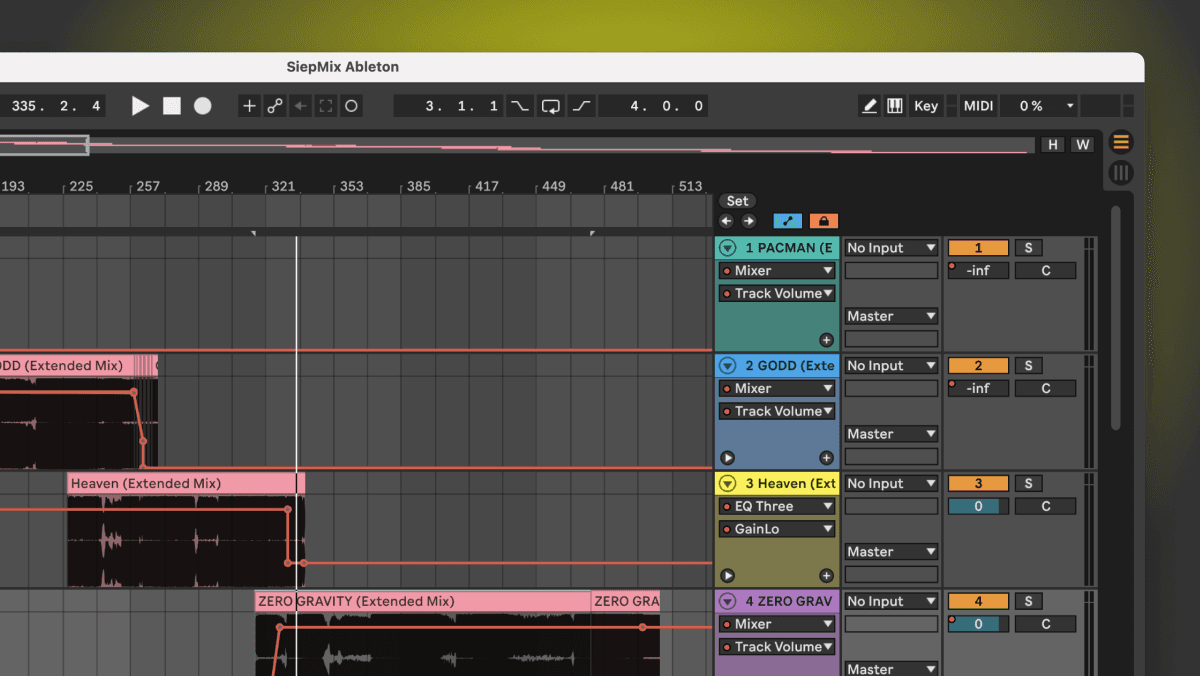
Task: Open PACMAN track Mixer device chooser
Action: pos(777,271)
